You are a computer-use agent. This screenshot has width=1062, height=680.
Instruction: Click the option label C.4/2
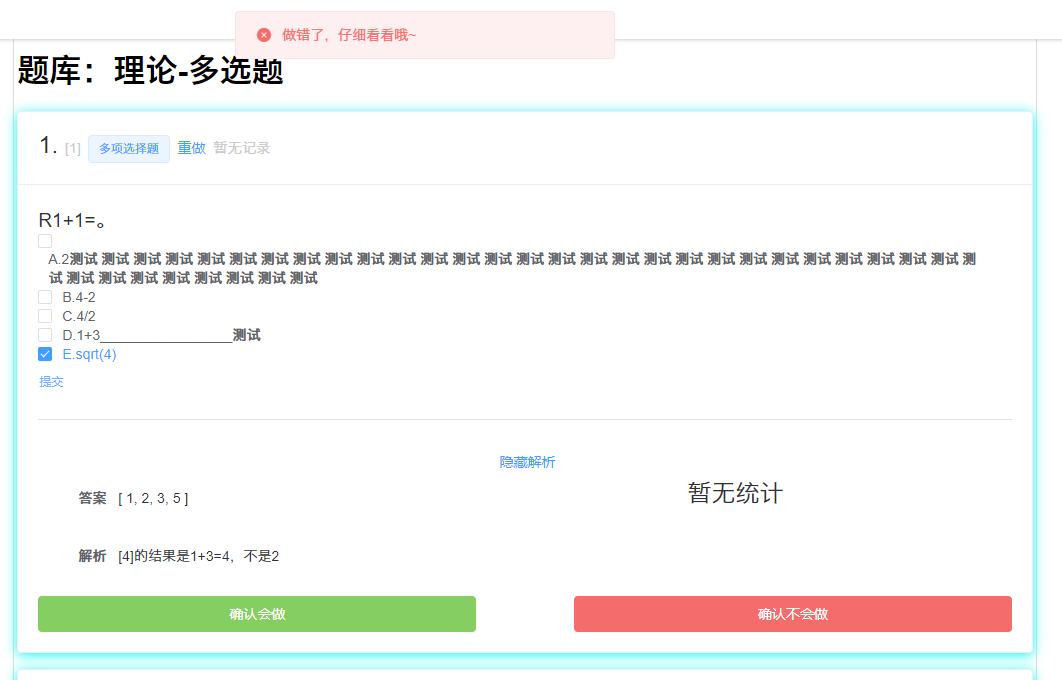click(79, 316)
